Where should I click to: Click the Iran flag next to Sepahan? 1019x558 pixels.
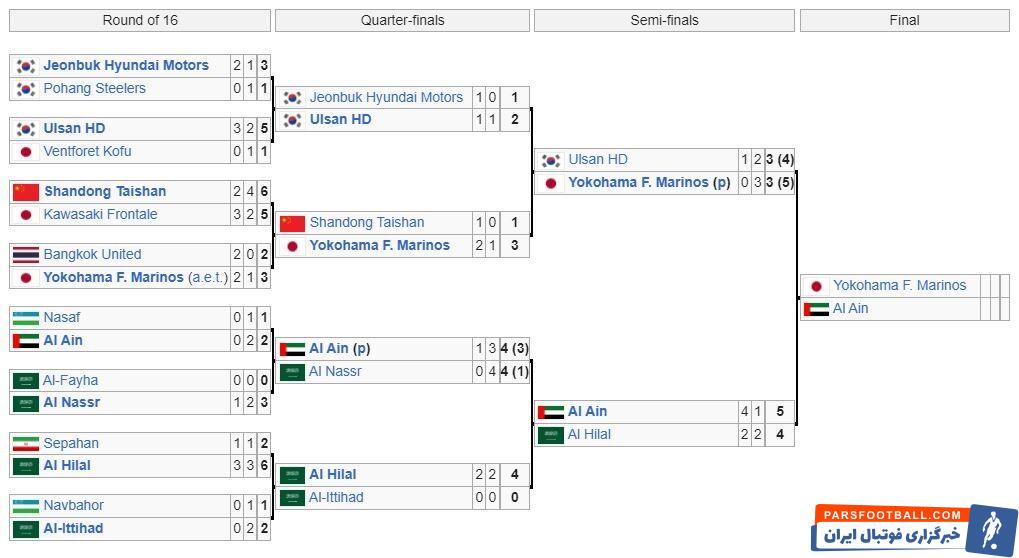click(26, 443)
